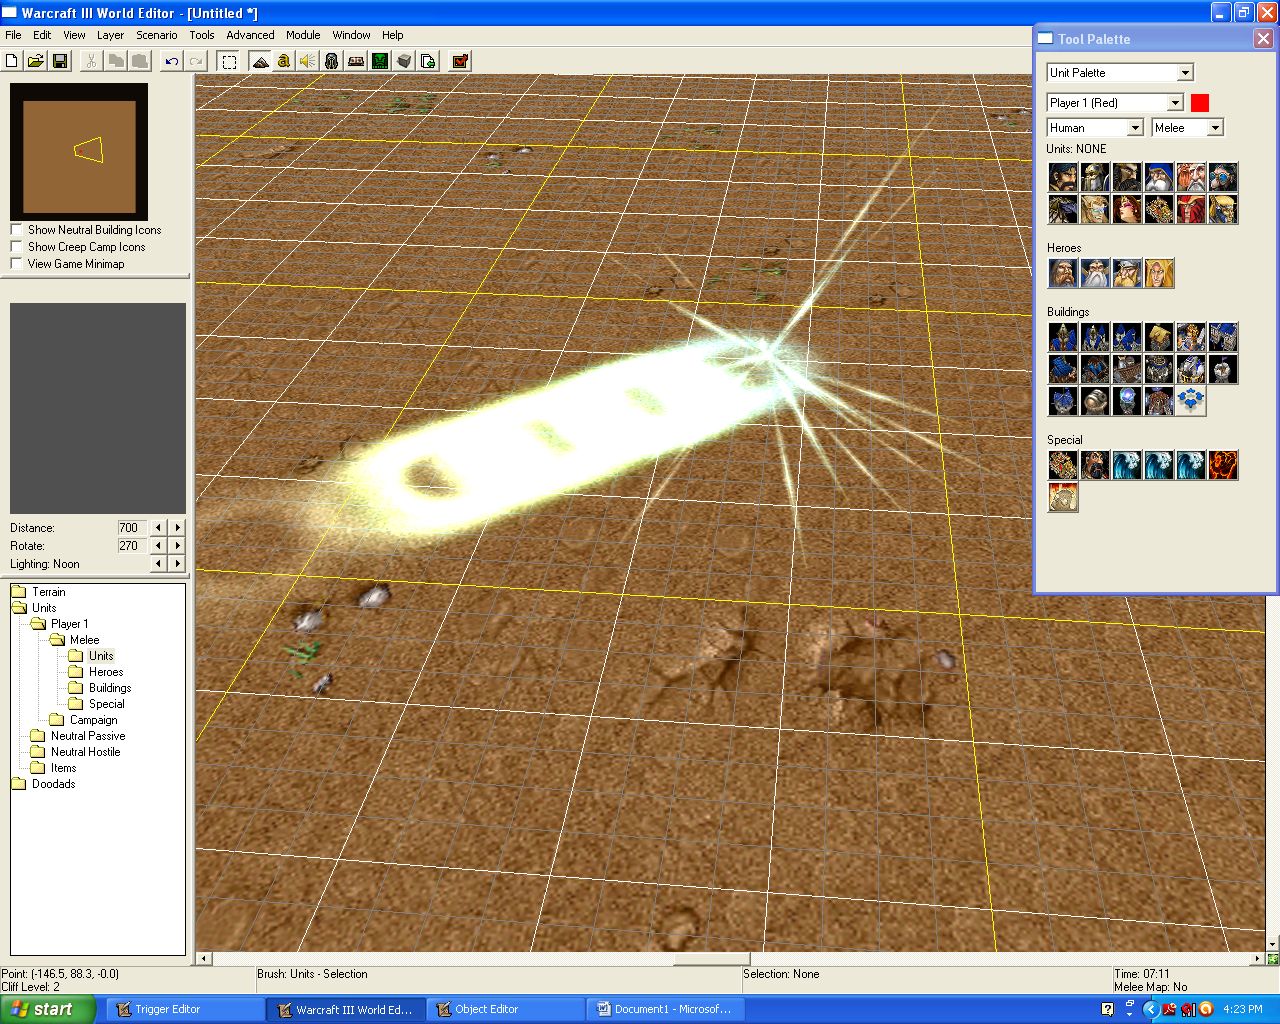Save the map with the floppy disk icon
This screenshot has width=1280, height=1024.
[x=60, y=61]
